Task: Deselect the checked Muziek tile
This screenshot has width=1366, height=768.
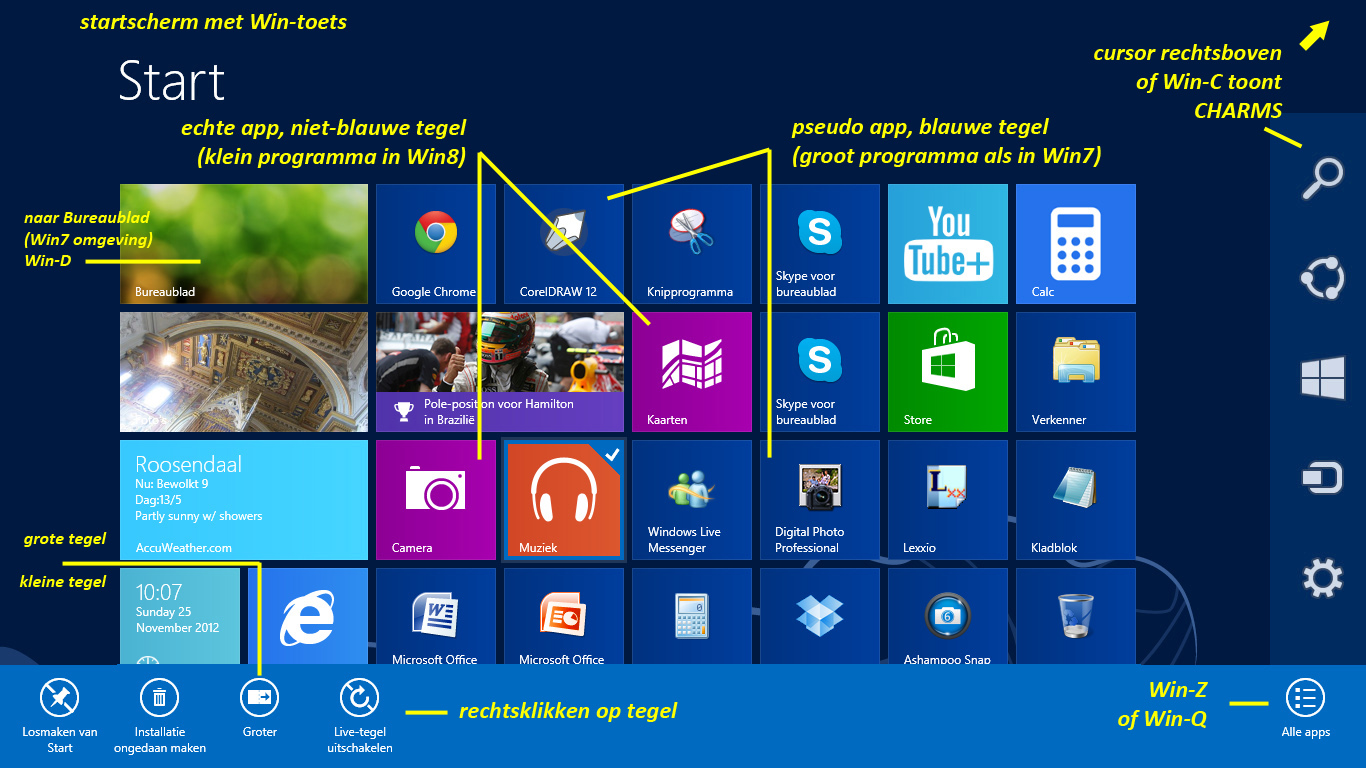Action: click(x=563, y=500)
